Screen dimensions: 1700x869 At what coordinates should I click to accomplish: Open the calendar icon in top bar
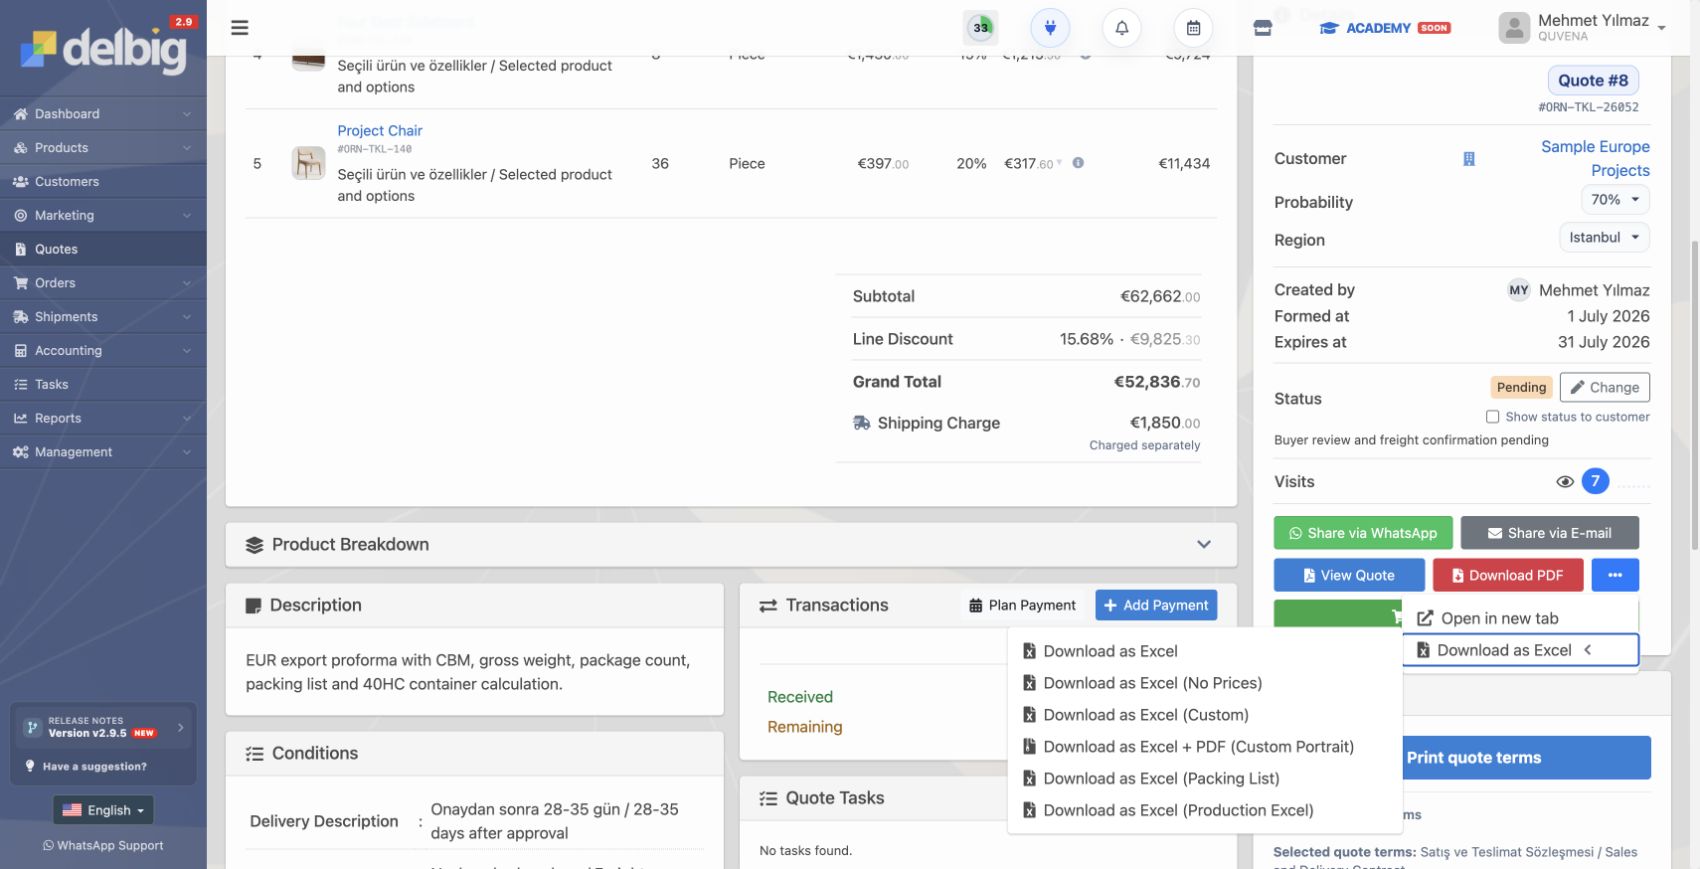point(1193,28)
